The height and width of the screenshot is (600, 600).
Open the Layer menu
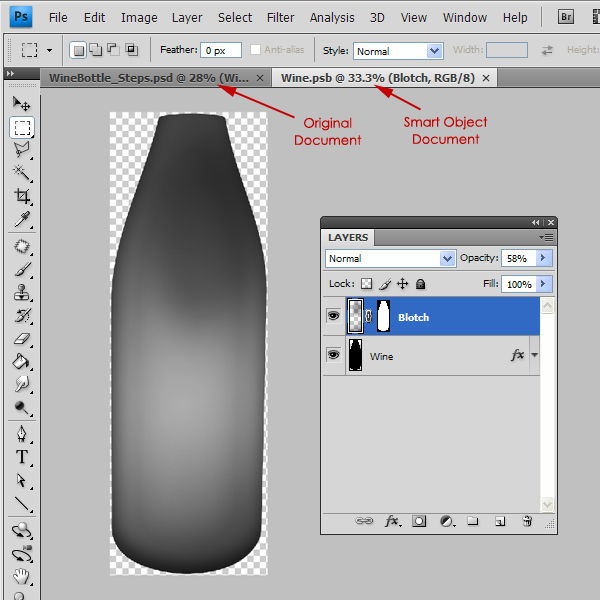pos(187,18)
